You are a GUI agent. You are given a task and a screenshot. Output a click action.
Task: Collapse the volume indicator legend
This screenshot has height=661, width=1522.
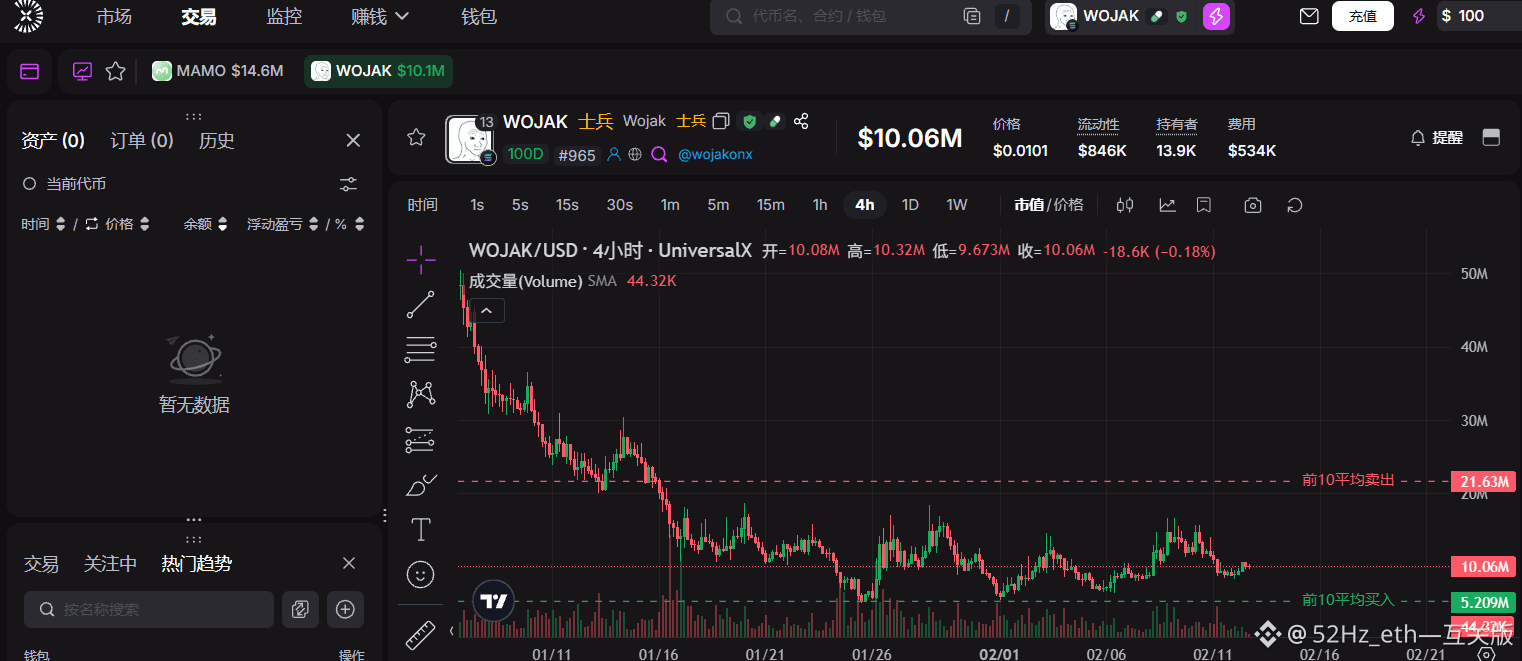[x=487, y=311]
